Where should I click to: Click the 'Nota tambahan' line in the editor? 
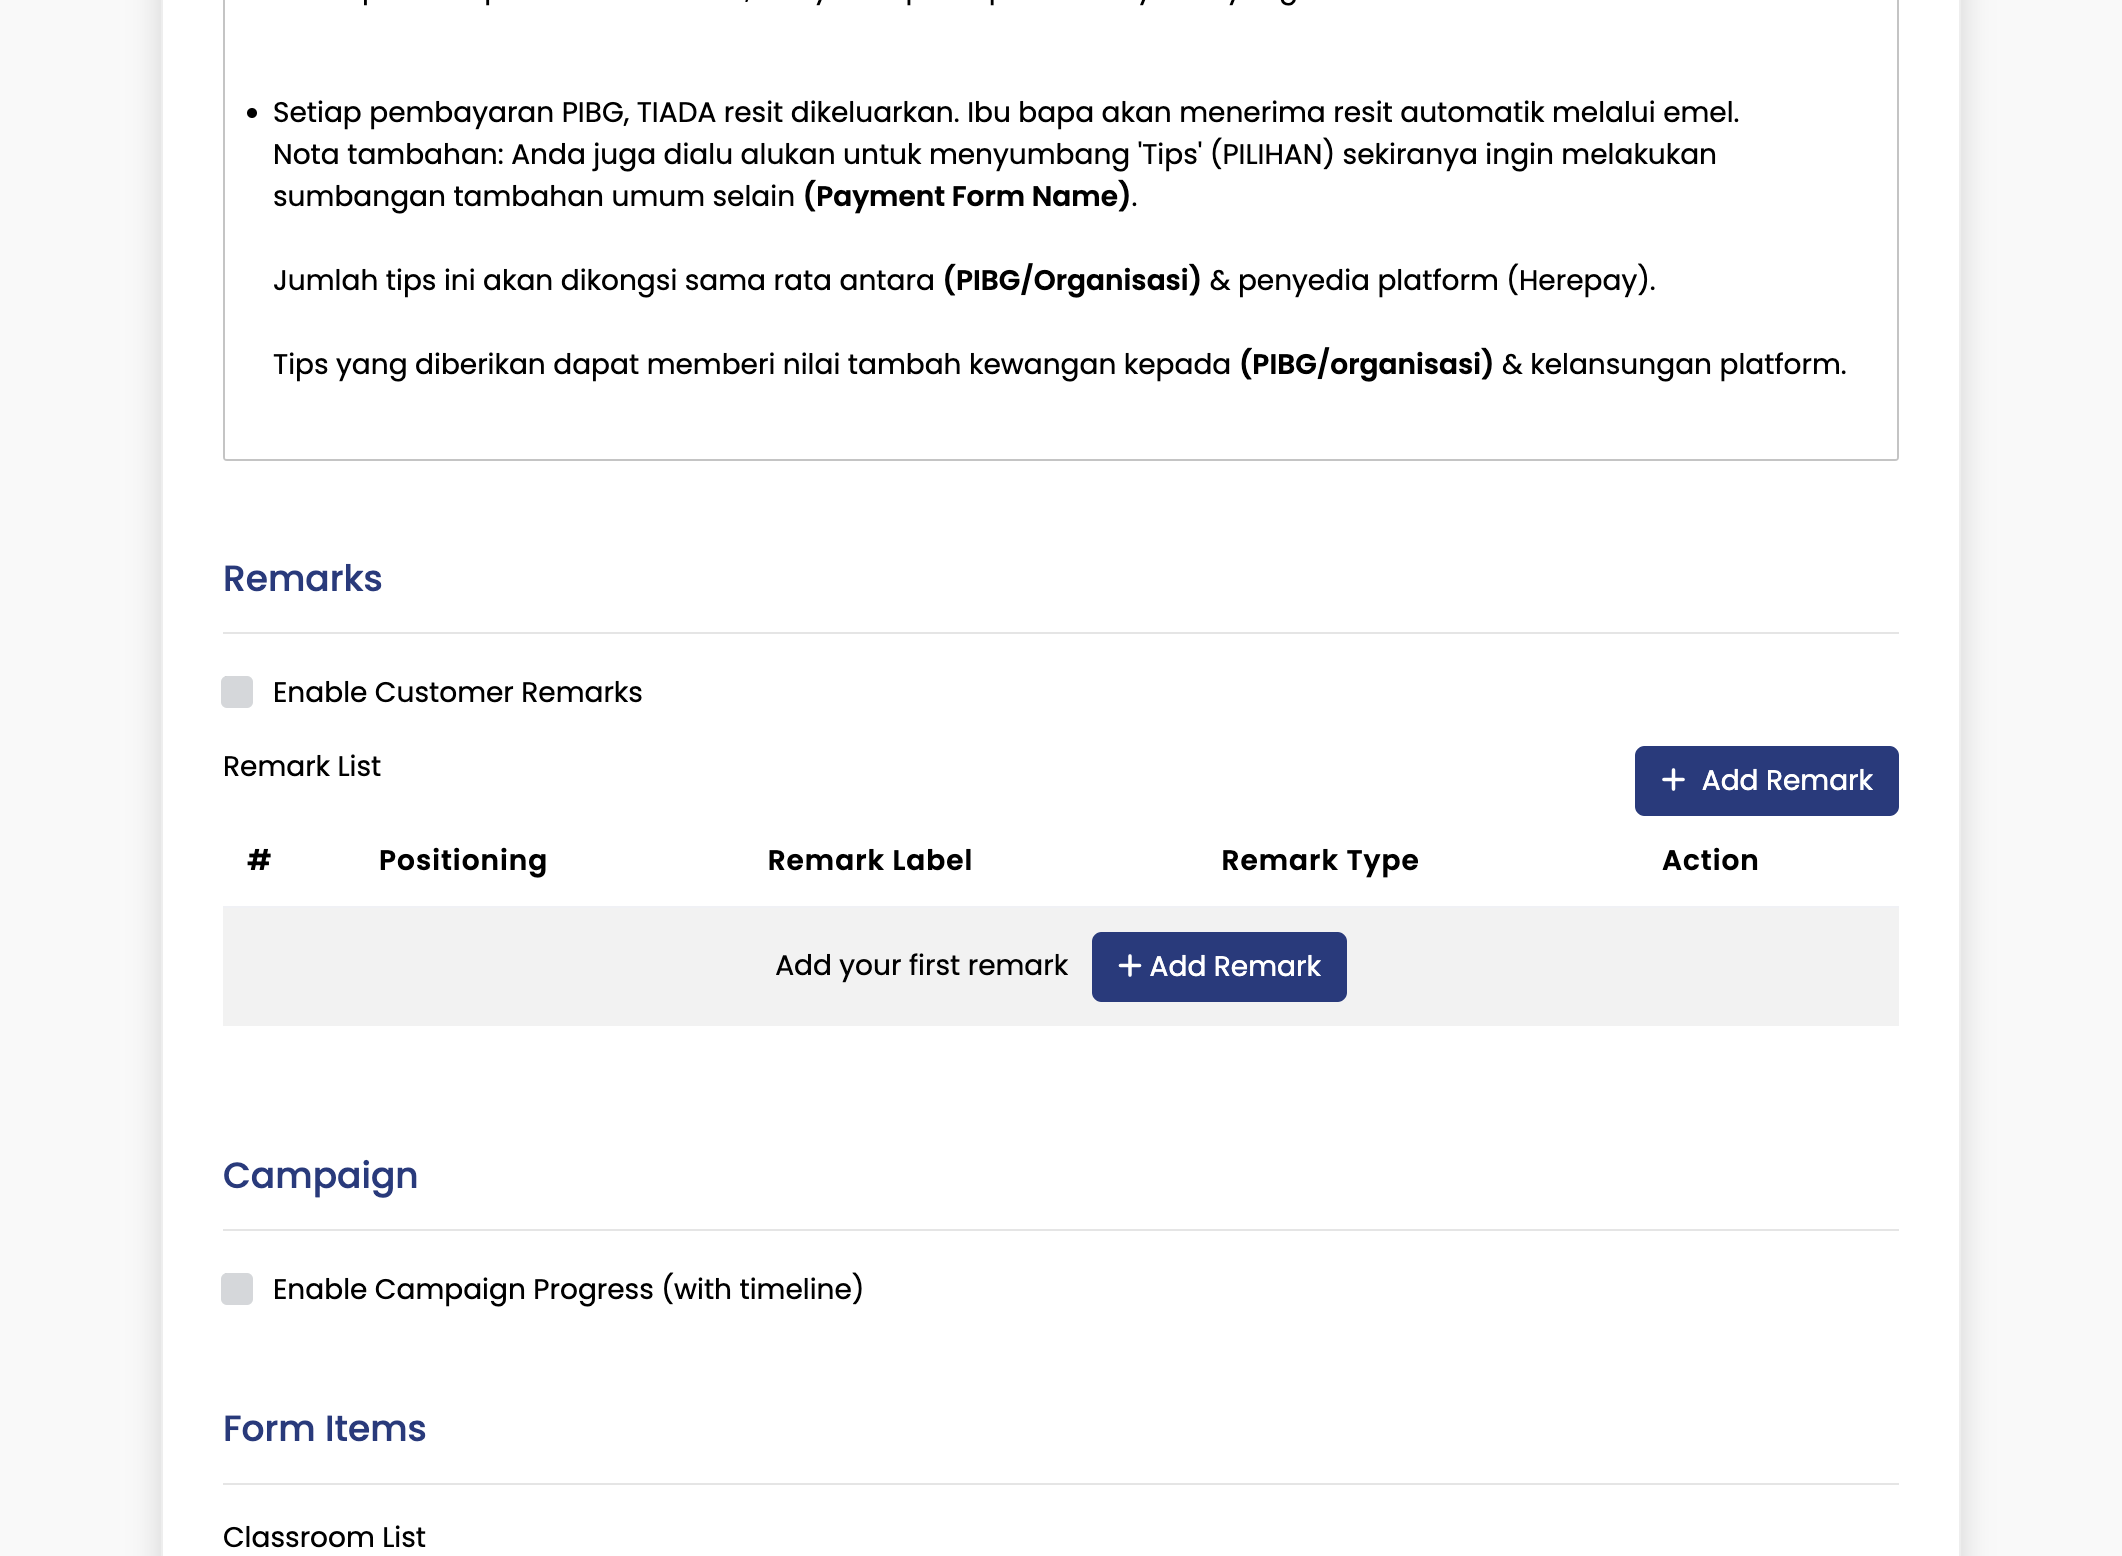pyautogui.click(x=994, y=154)
